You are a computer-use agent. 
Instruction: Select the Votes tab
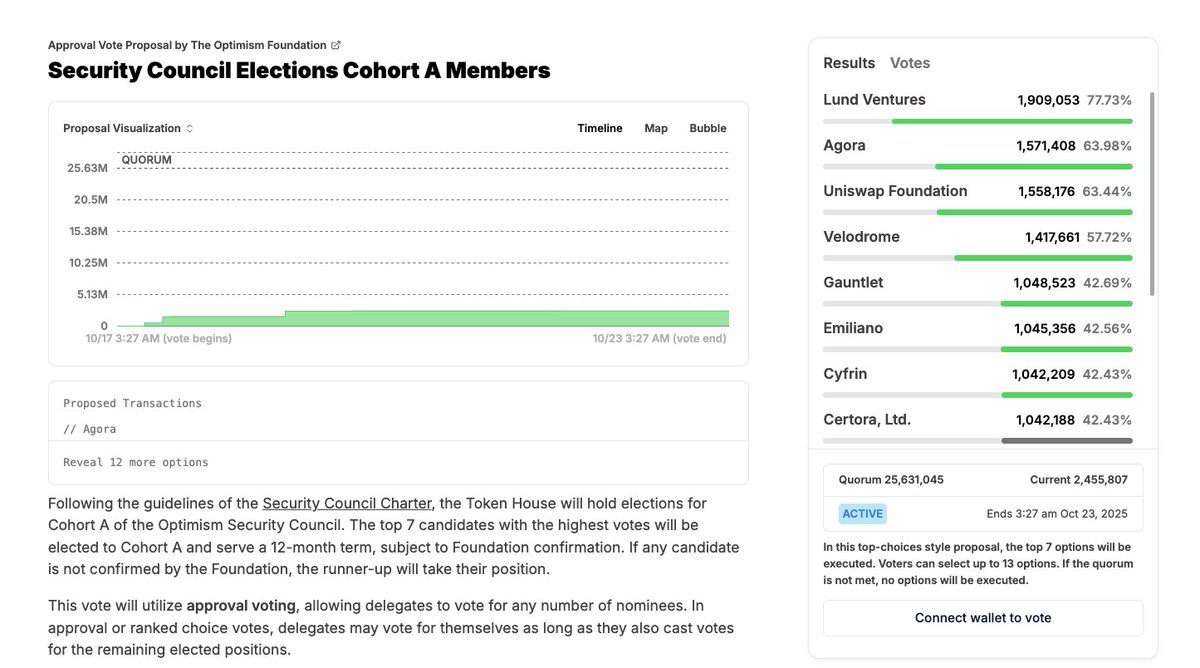[910, 63]
